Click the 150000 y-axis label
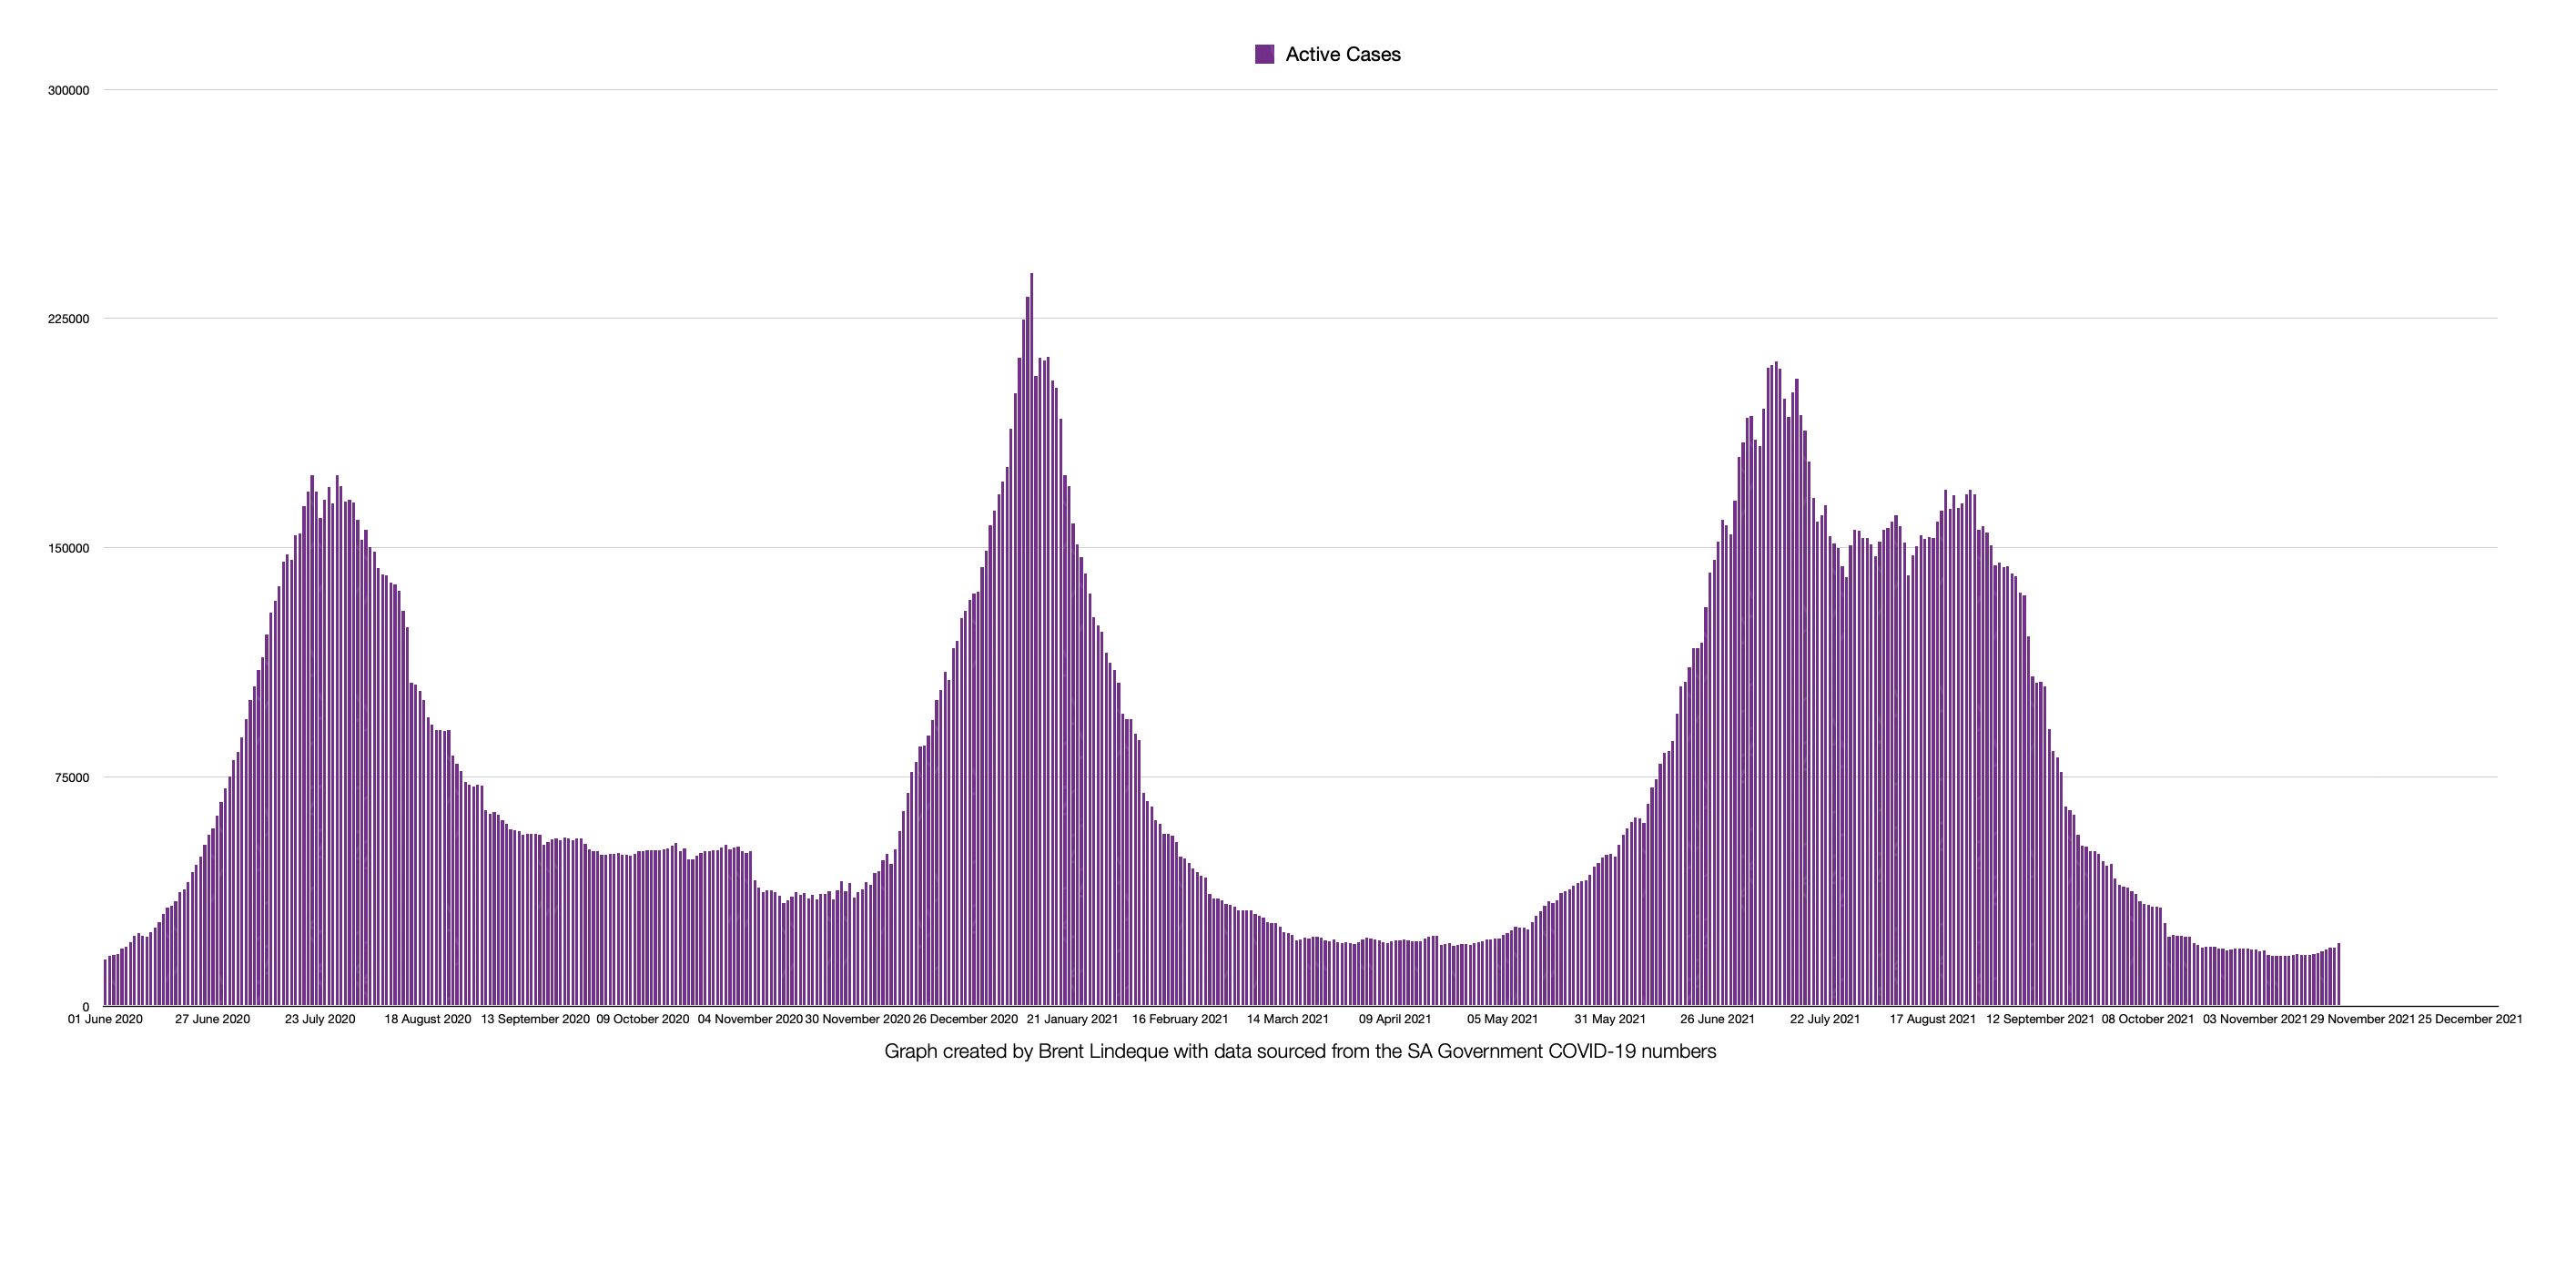 pos(69,549)
